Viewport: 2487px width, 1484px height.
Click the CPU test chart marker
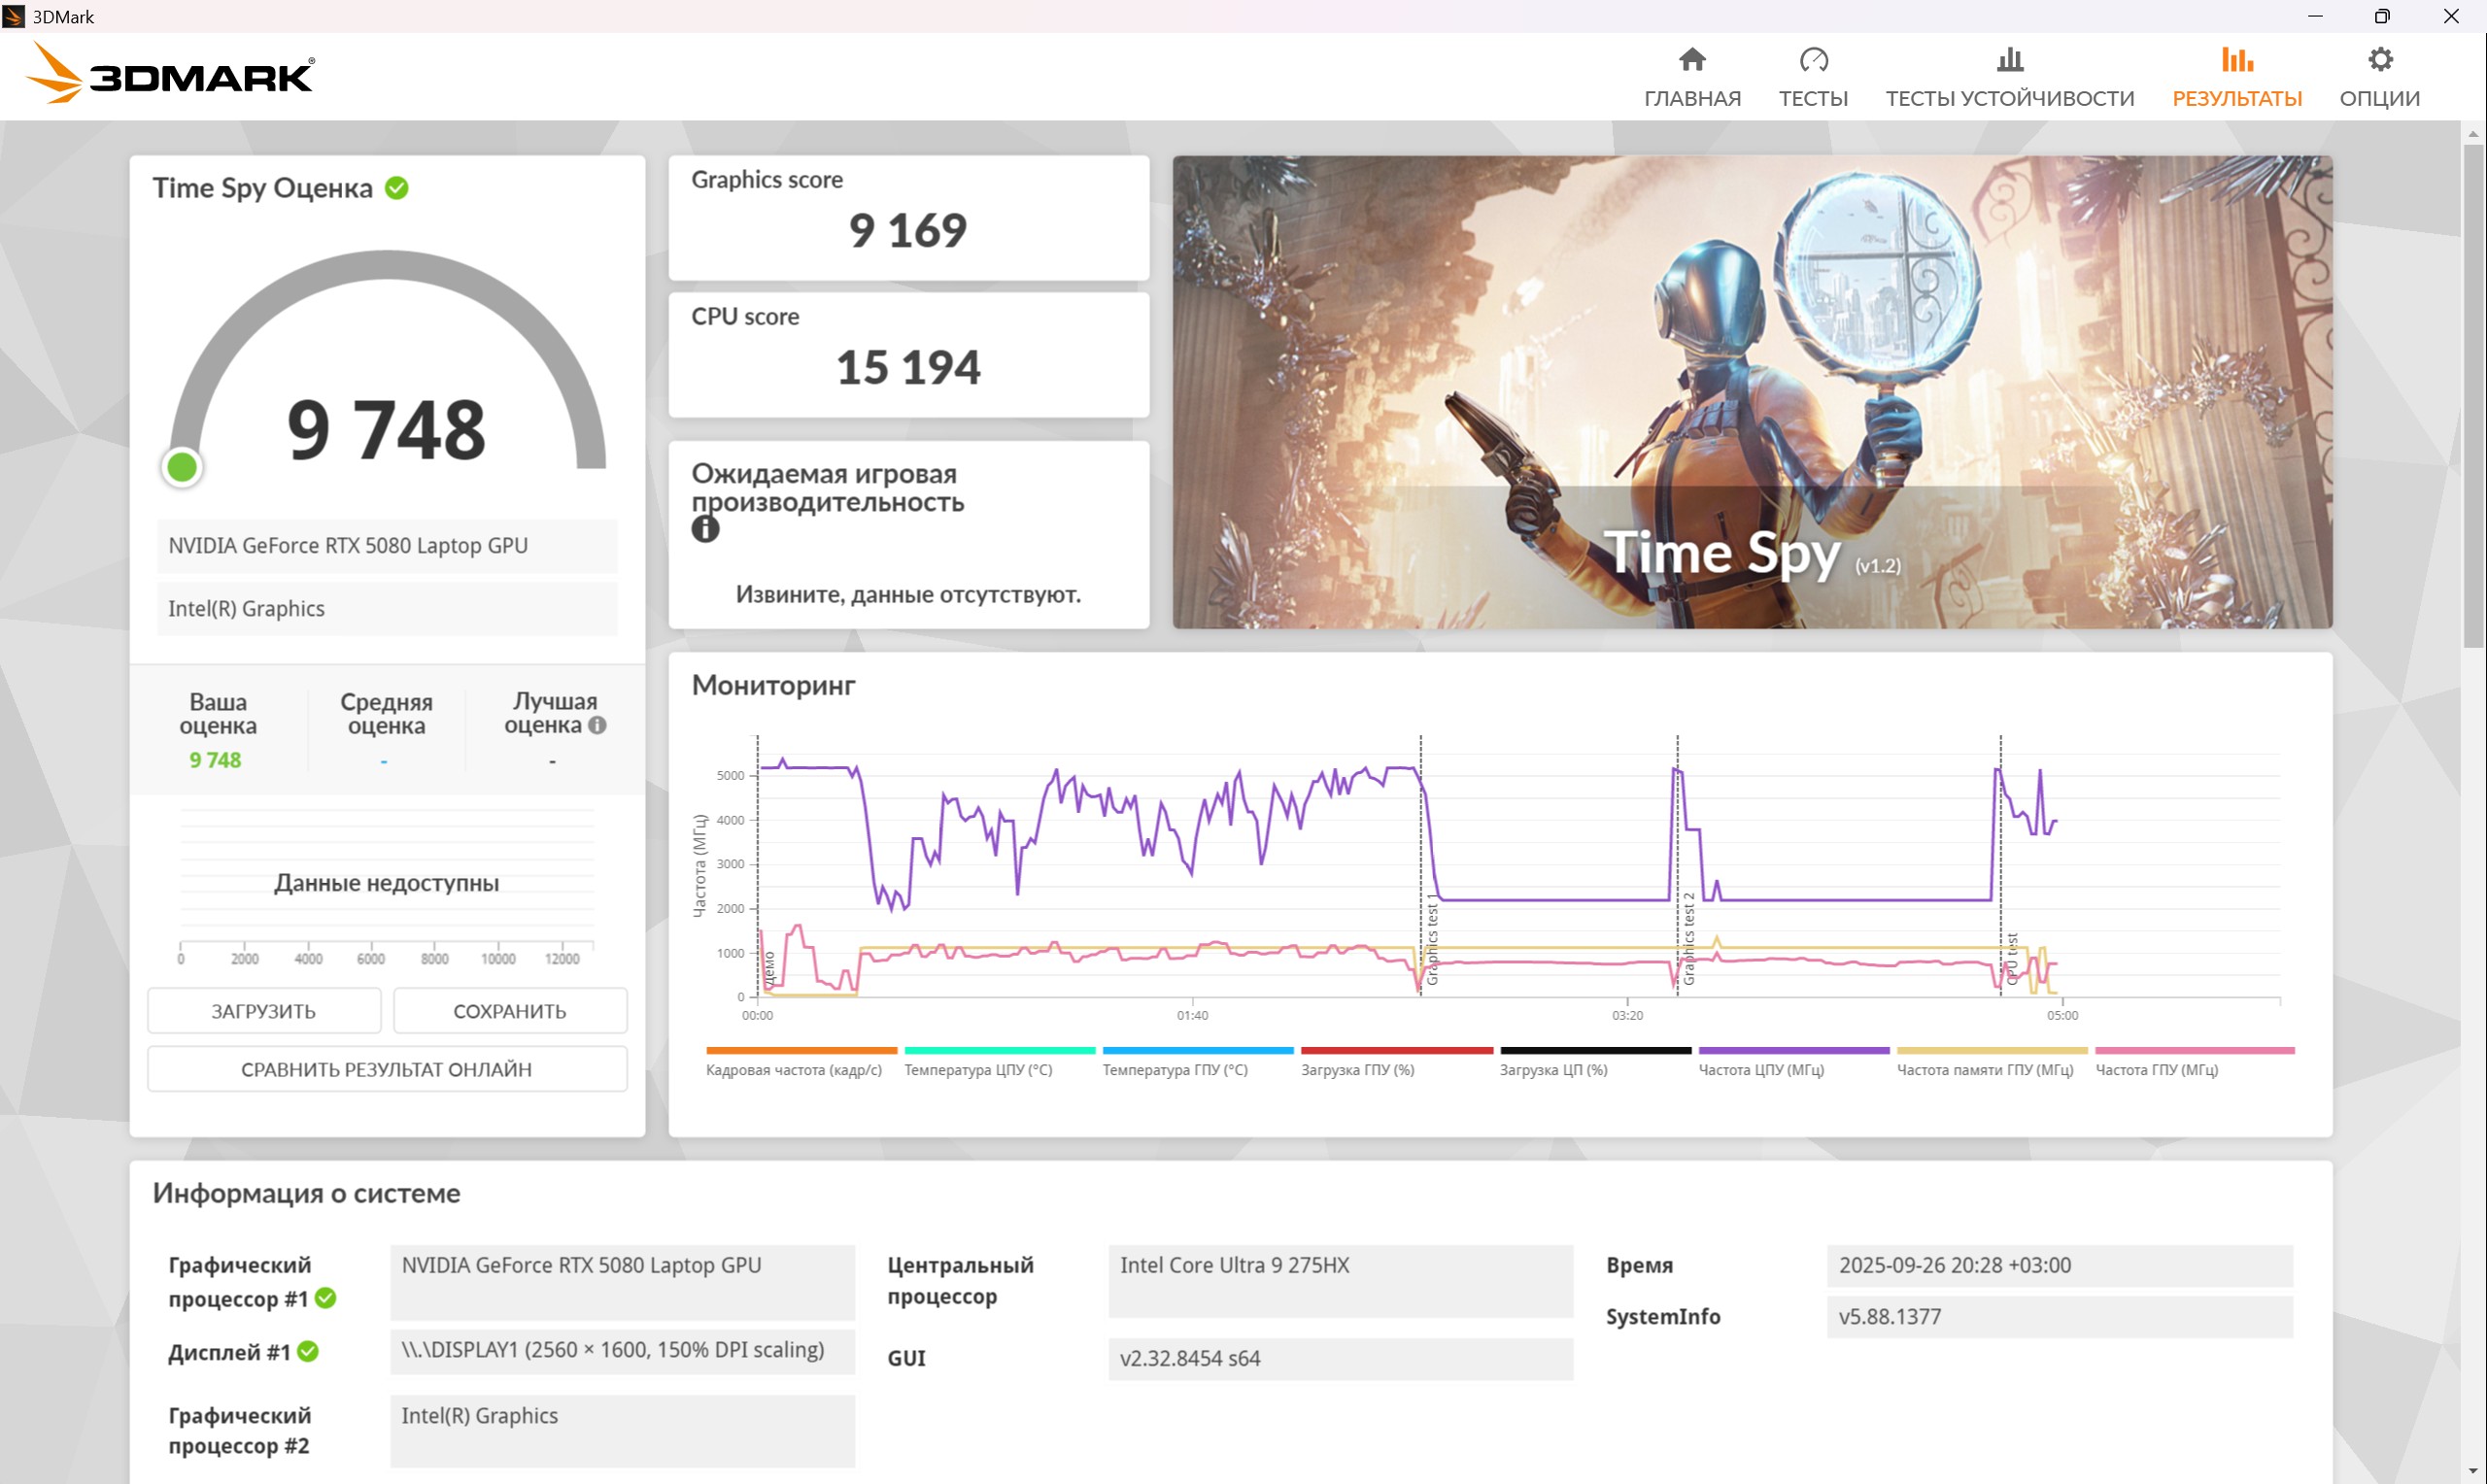(x=2012, y=959)
